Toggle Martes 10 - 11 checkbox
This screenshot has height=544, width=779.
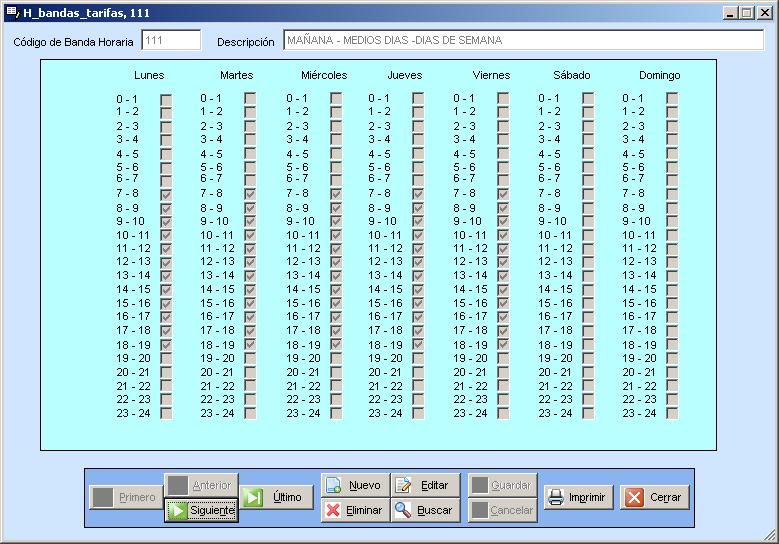coord(250,234)
